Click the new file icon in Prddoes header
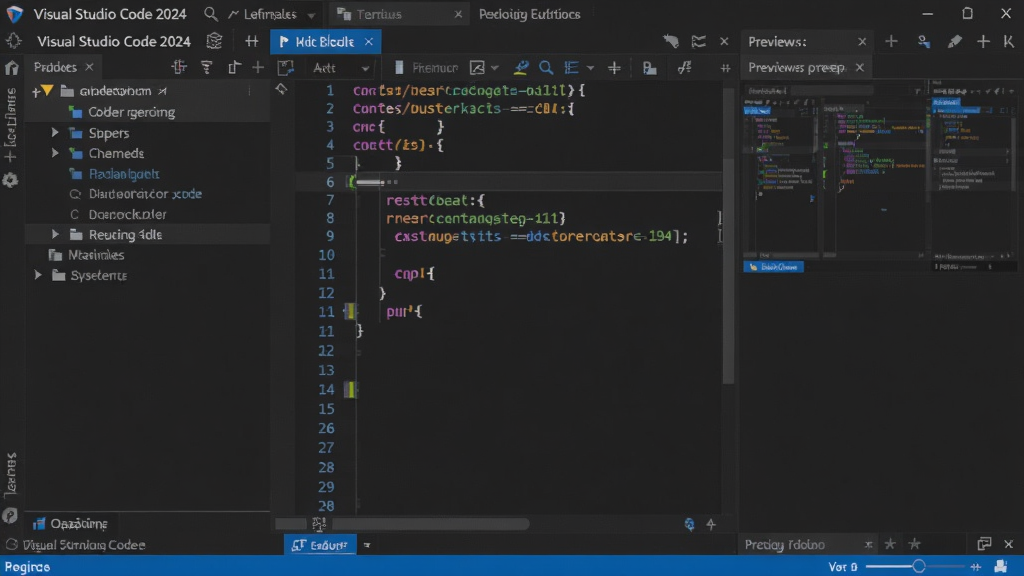 coord(234,67)
